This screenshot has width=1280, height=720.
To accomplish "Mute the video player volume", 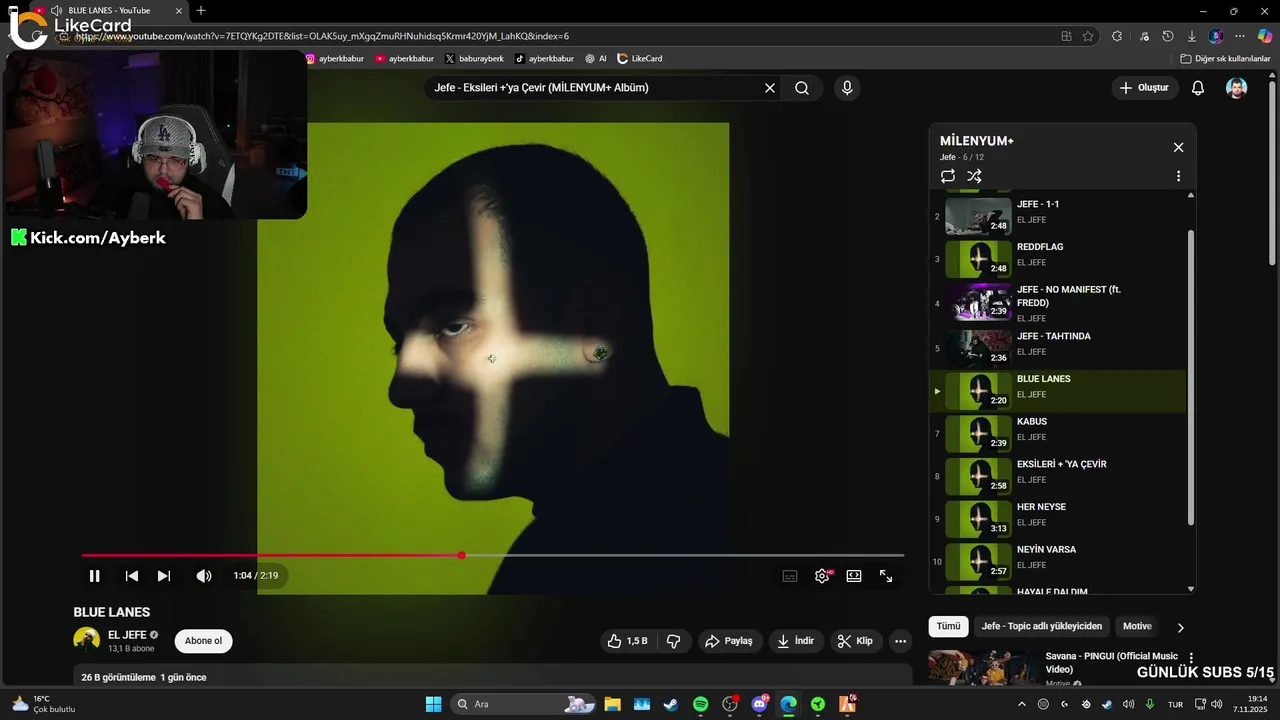I will point(204,576).
